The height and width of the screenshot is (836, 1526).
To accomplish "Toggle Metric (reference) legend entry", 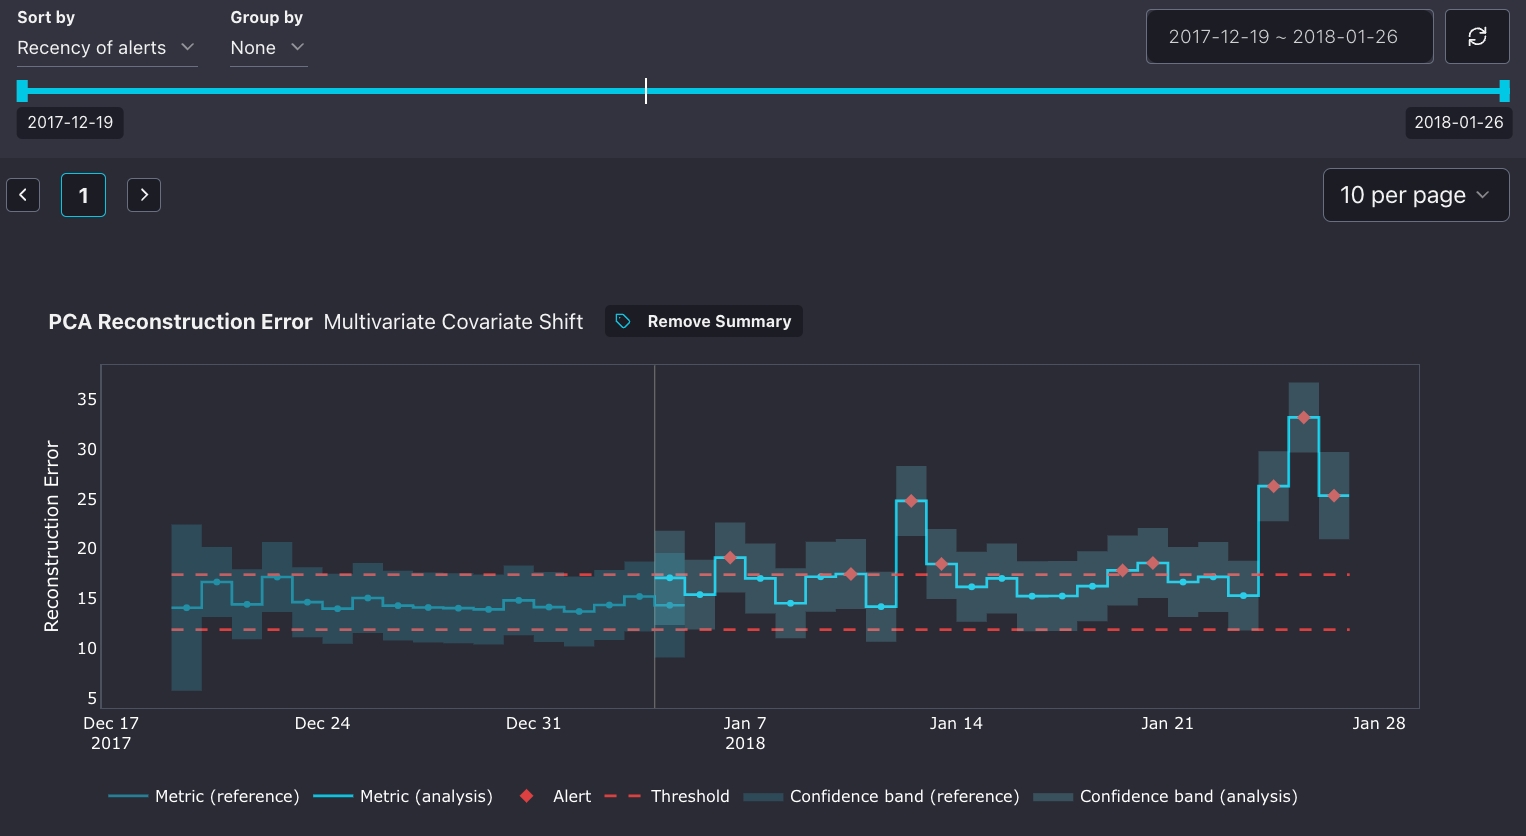I will pos(204,796).
